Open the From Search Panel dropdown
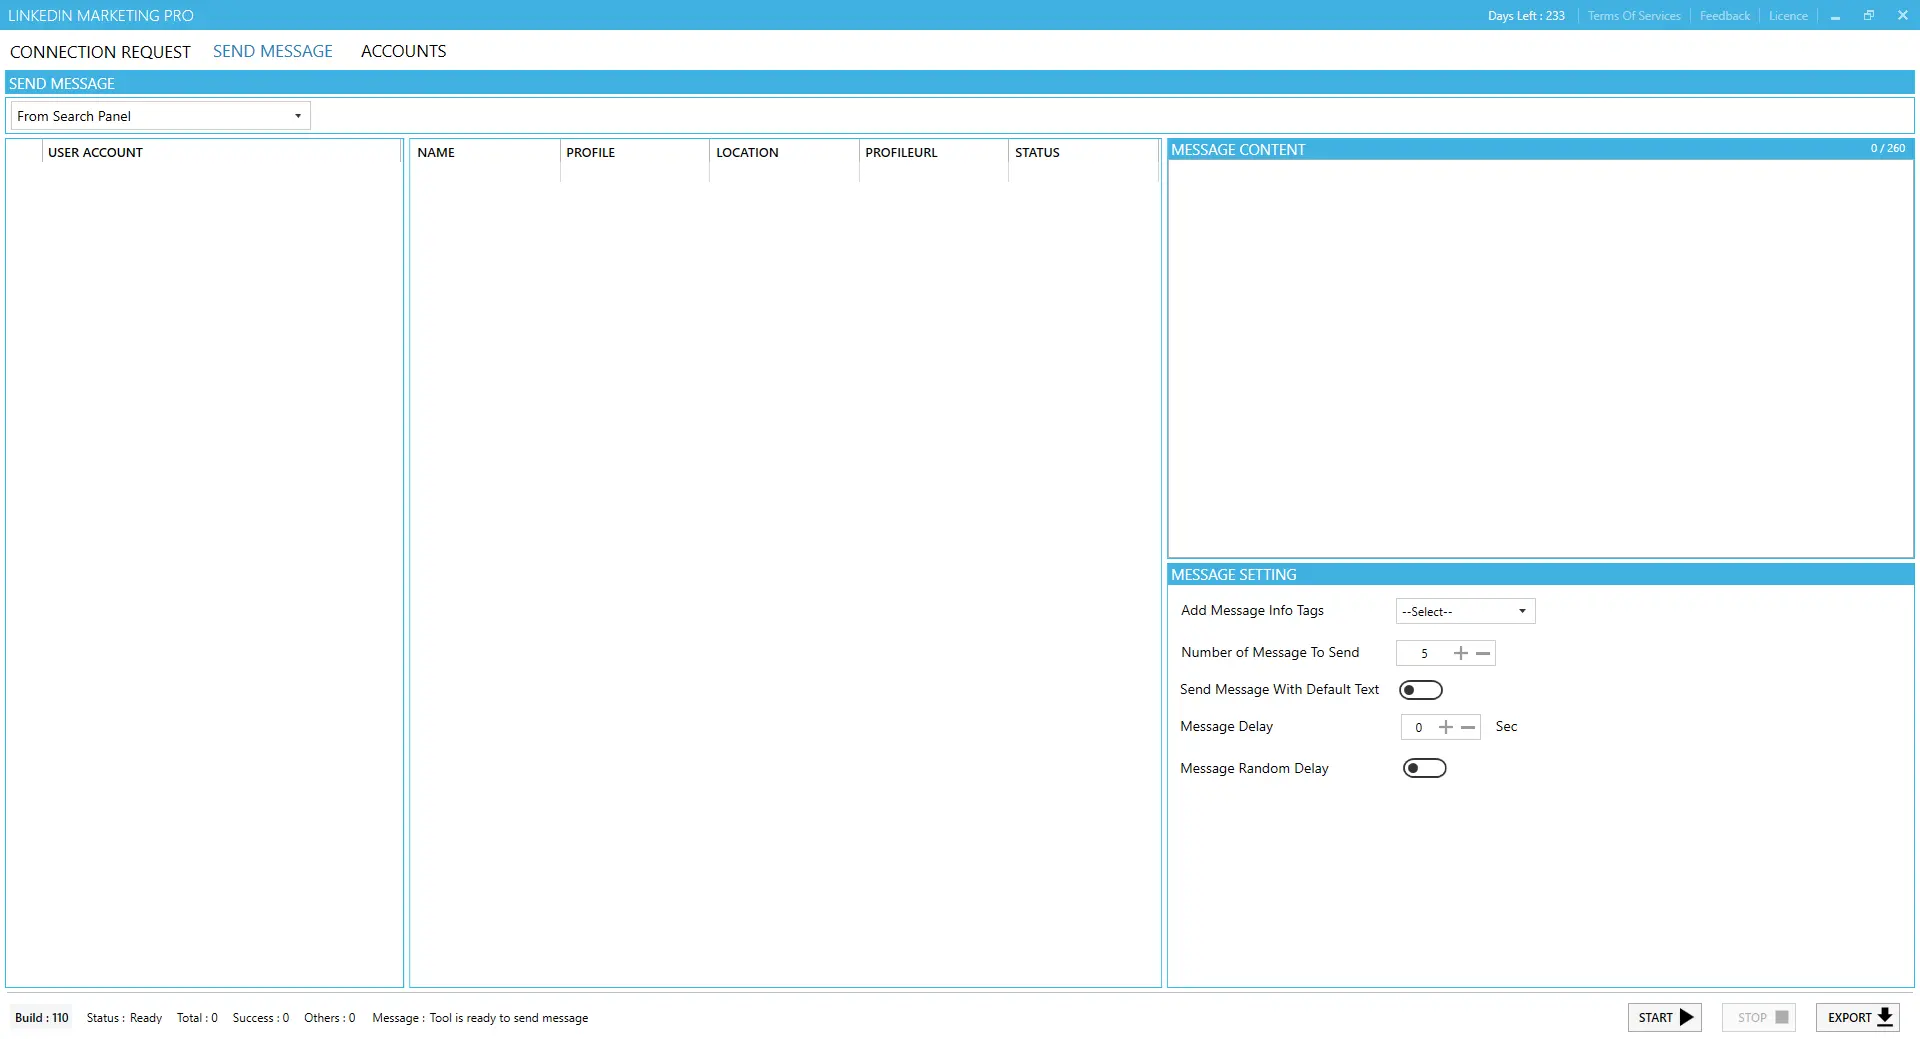 (x=160, y=116)
